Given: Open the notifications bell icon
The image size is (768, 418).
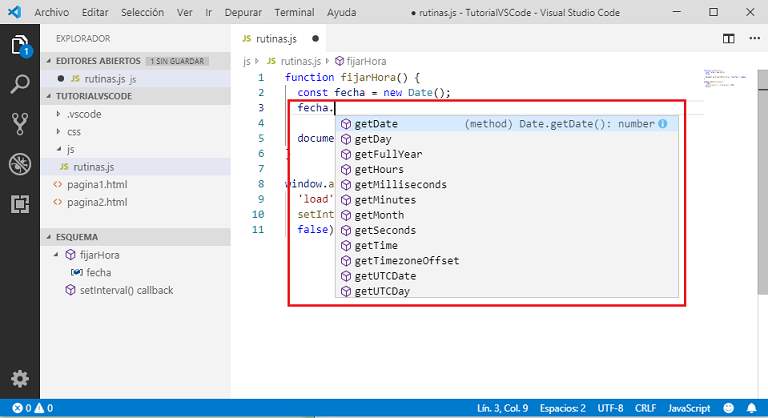Looking at the screenshot, I should click(x=751, y=408).
